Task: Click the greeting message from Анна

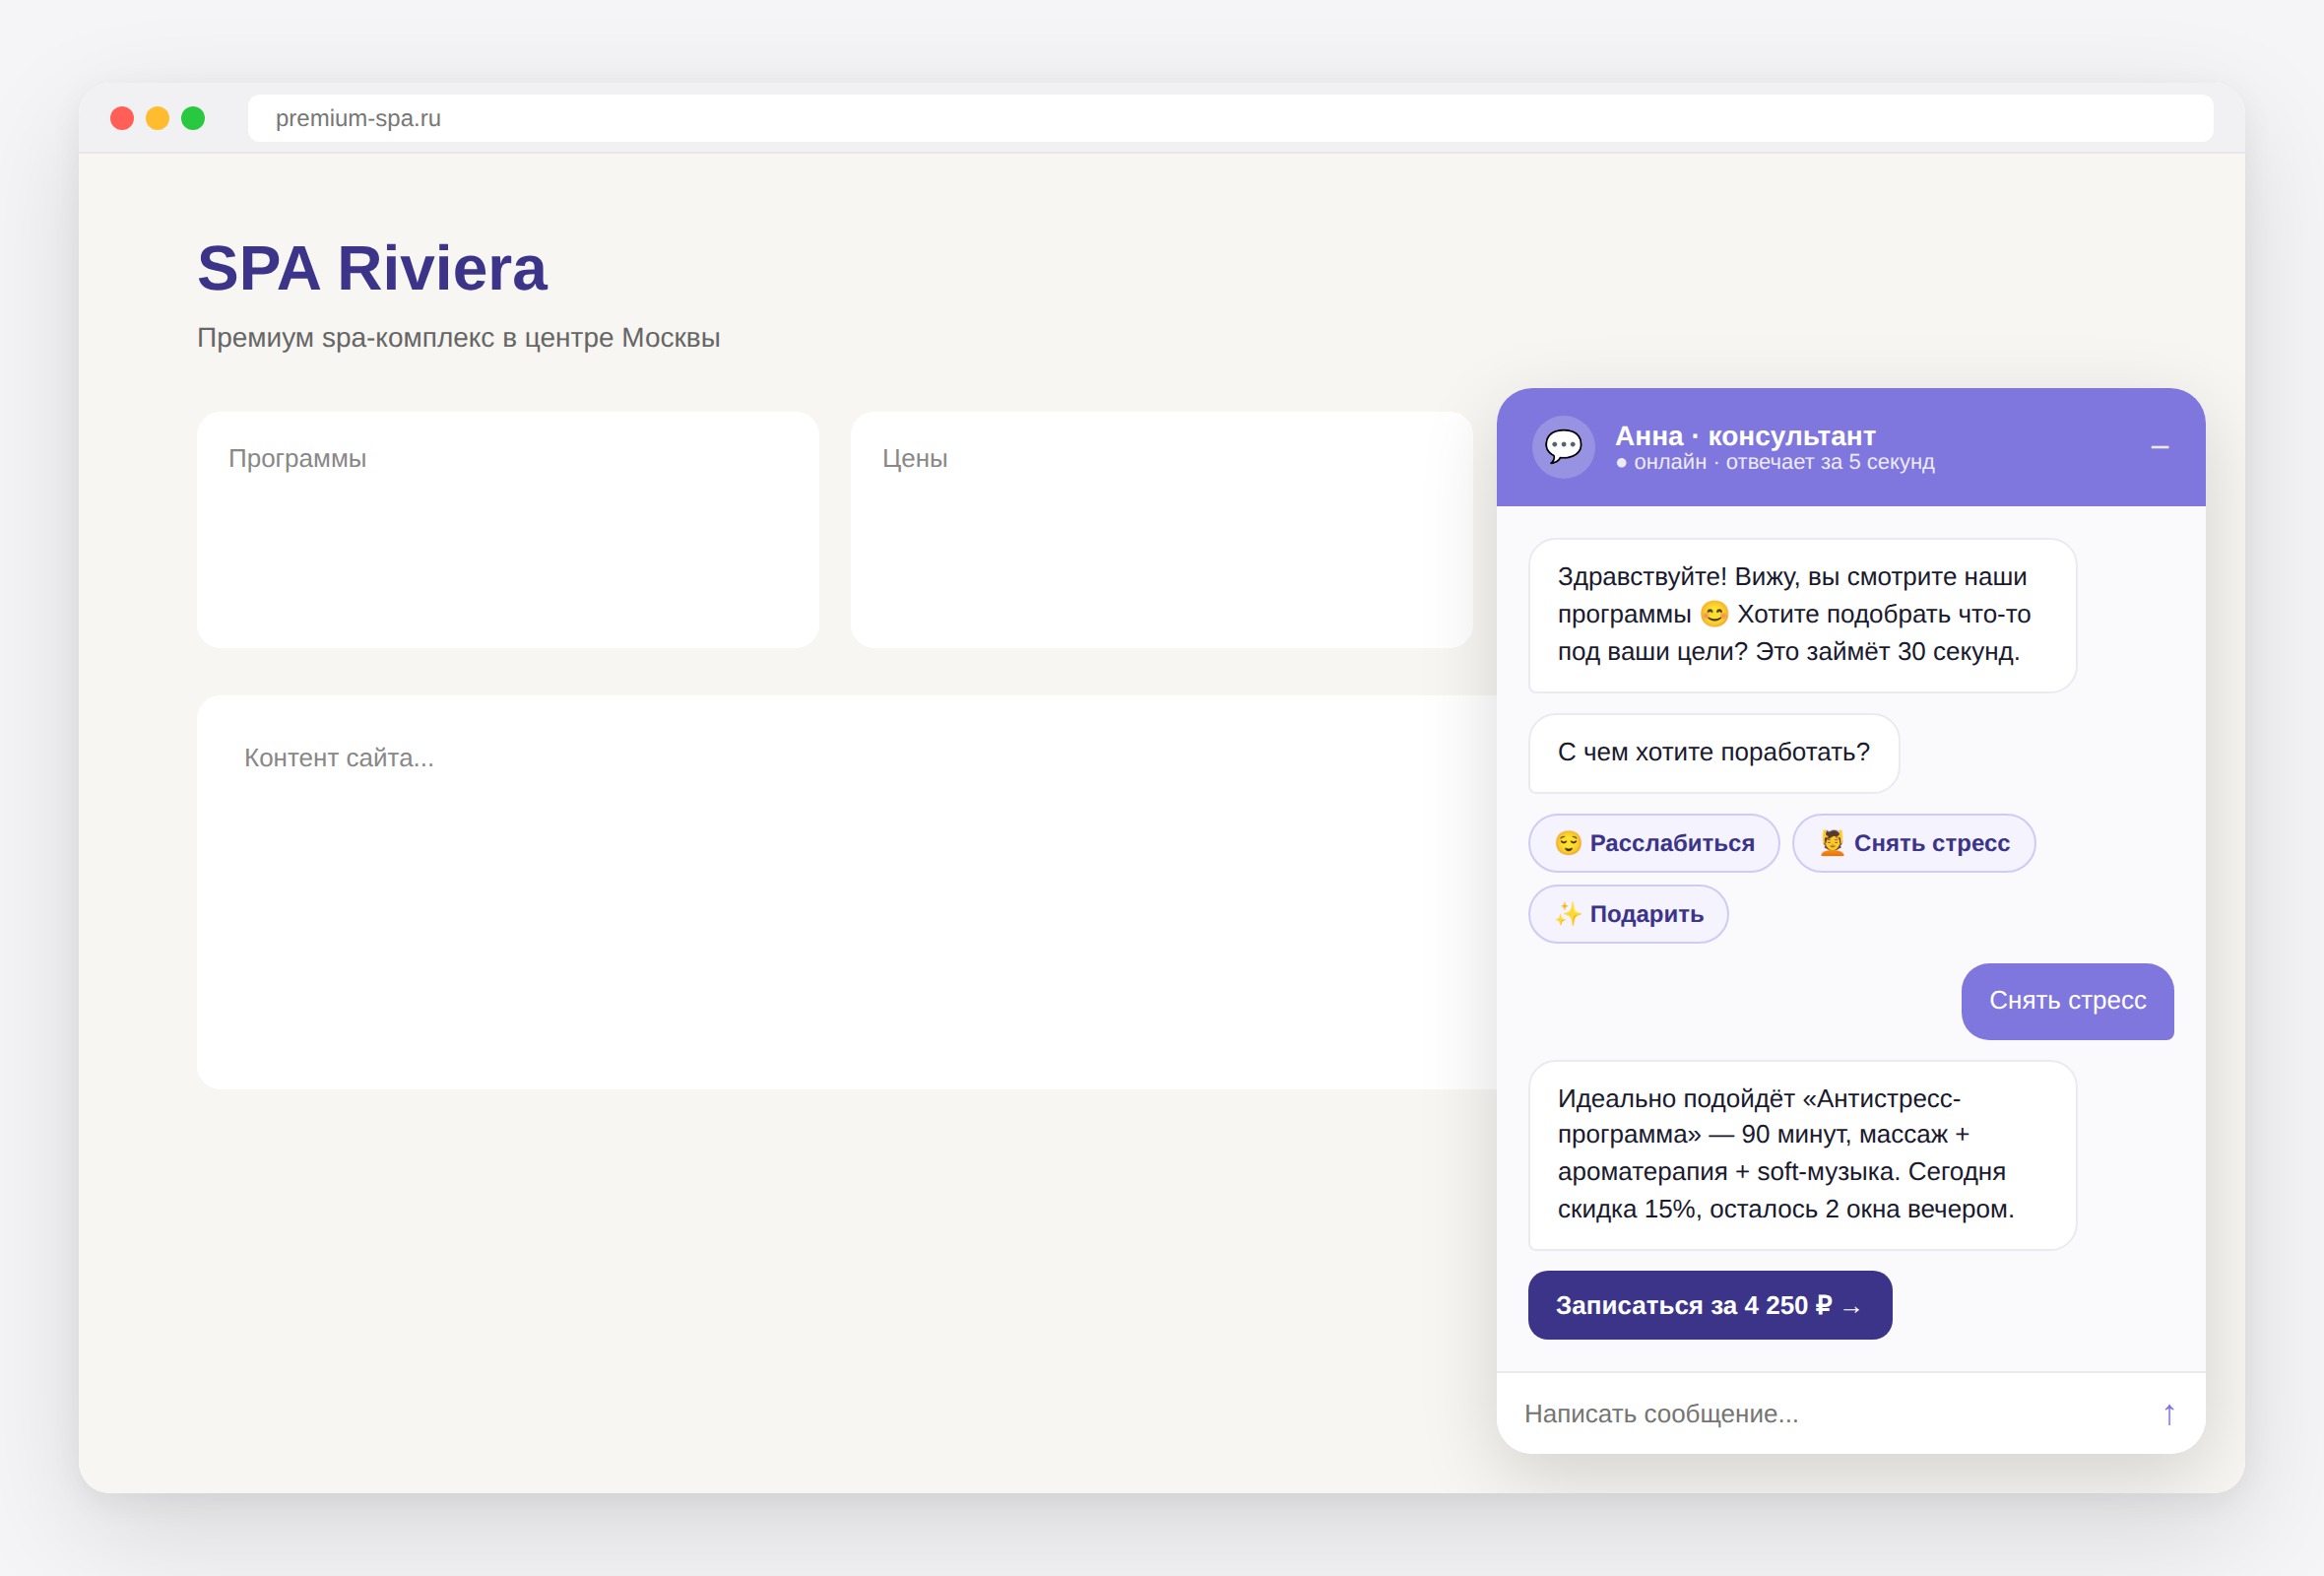Action: [x=1802, y=615]
